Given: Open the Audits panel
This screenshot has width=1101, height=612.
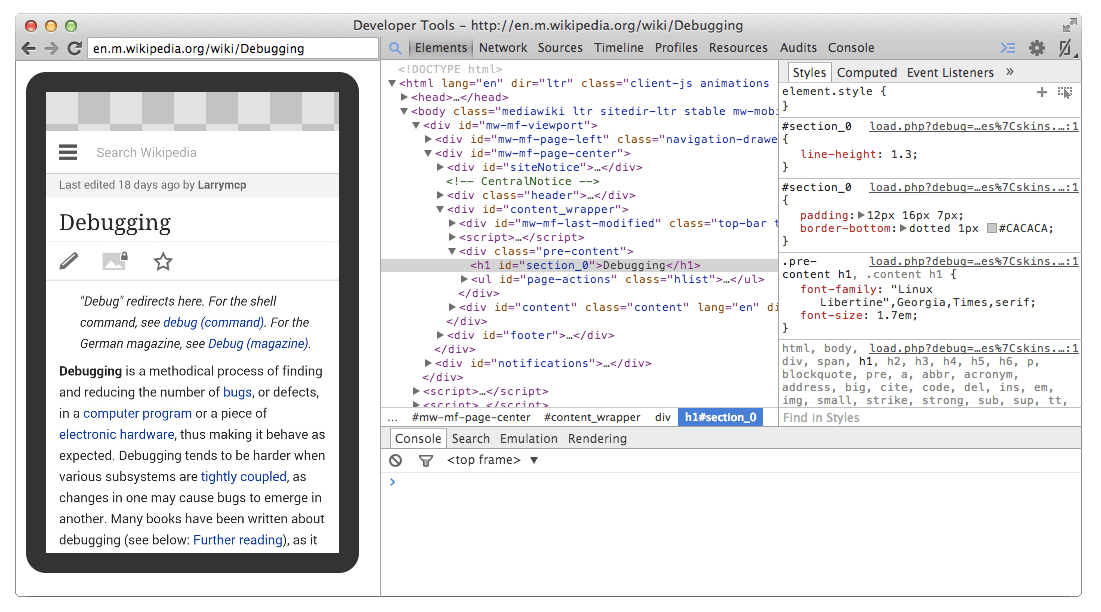Looking at the screenshot, I should (798, 48).
